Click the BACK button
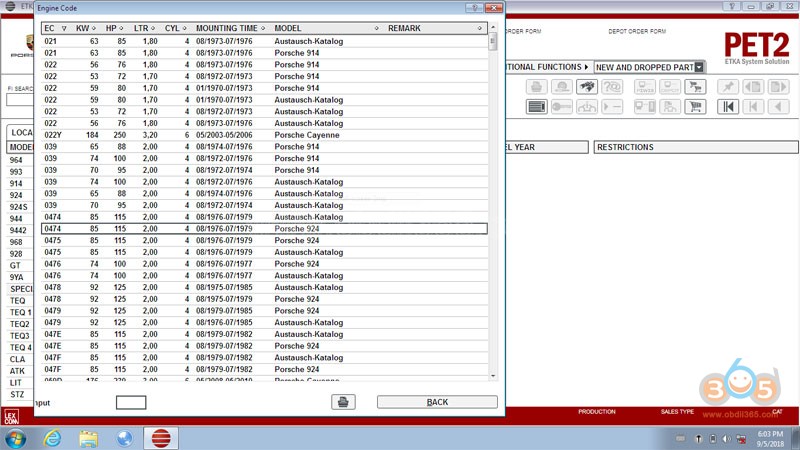Viewport: 800px width, 450px height. [437, 402]
